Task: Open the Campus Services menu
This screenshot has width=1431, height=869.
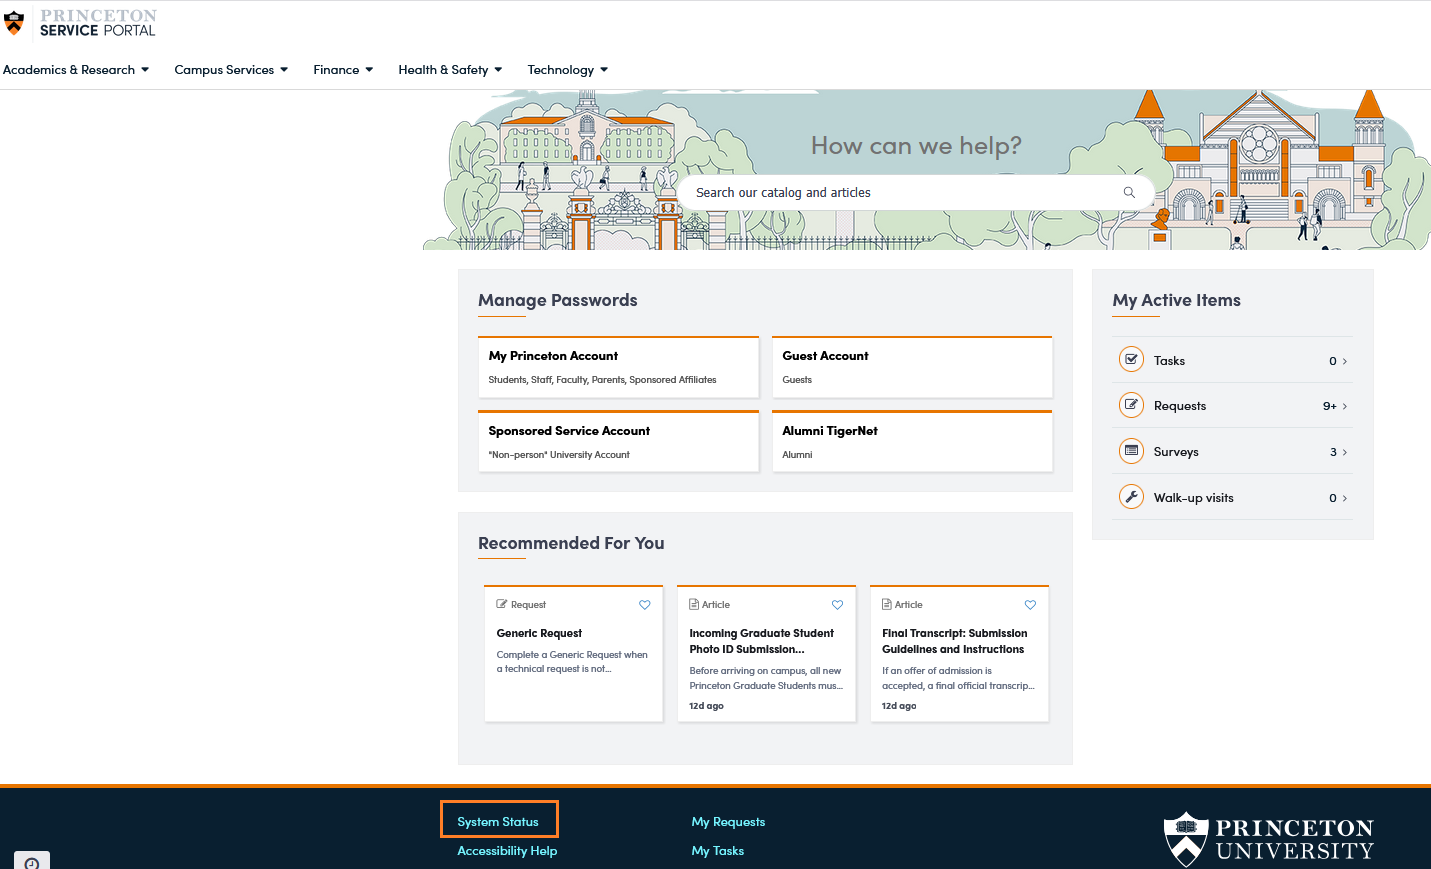Action: [231, 69]
